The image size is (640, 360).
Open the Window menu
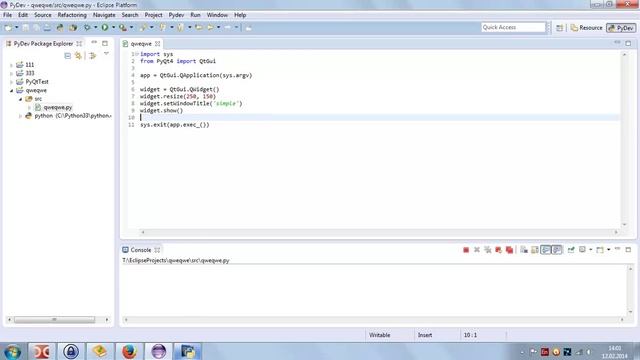[217, 15]
